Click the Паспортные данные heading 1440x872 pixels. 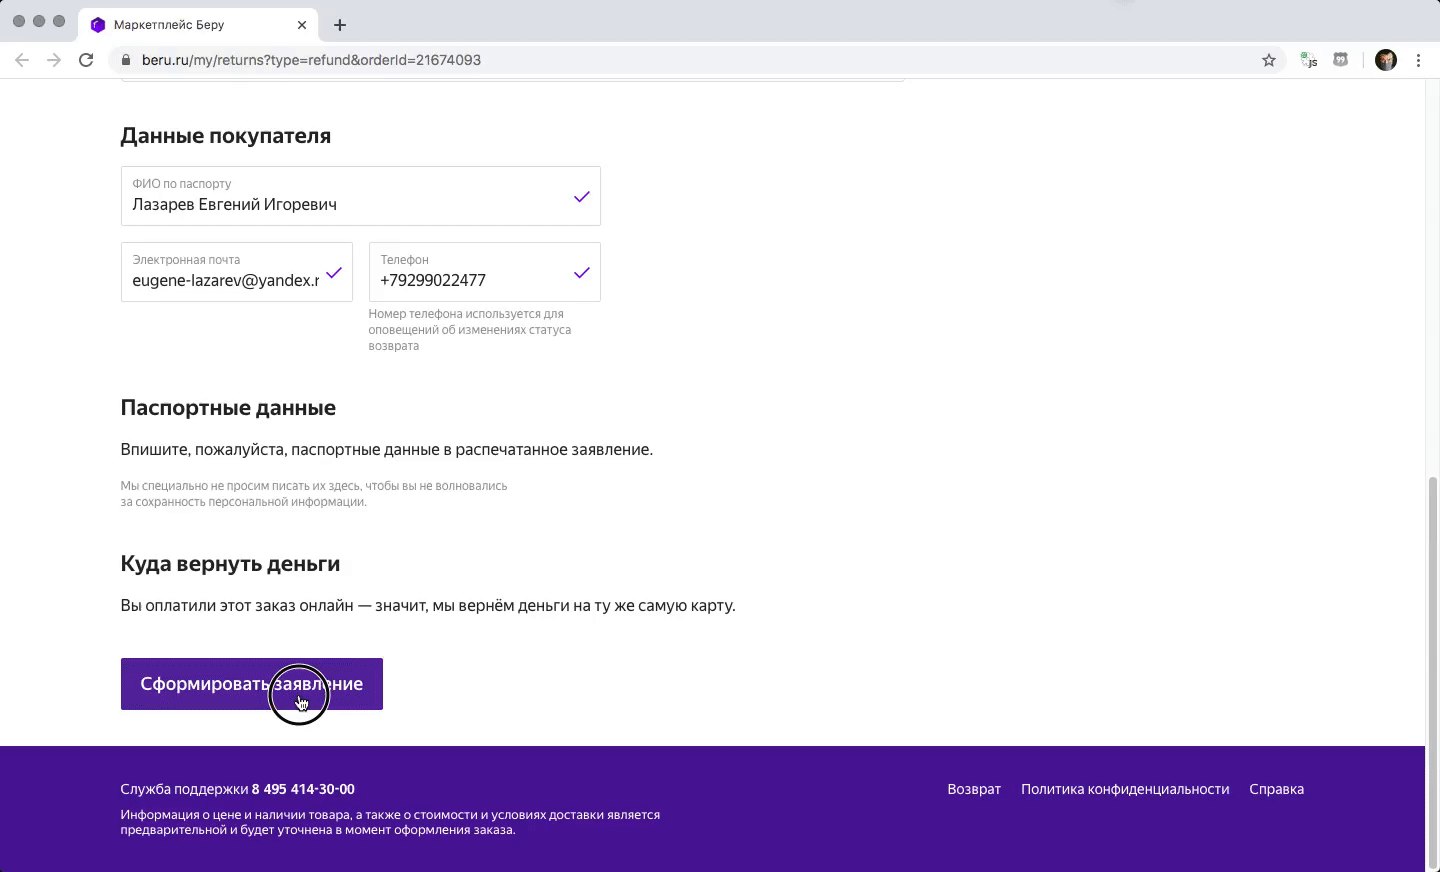point(228,408)
